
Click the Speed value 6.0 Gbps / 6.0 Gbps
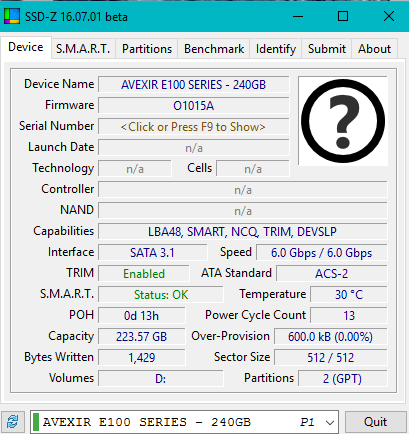click(x=322, y=253)
